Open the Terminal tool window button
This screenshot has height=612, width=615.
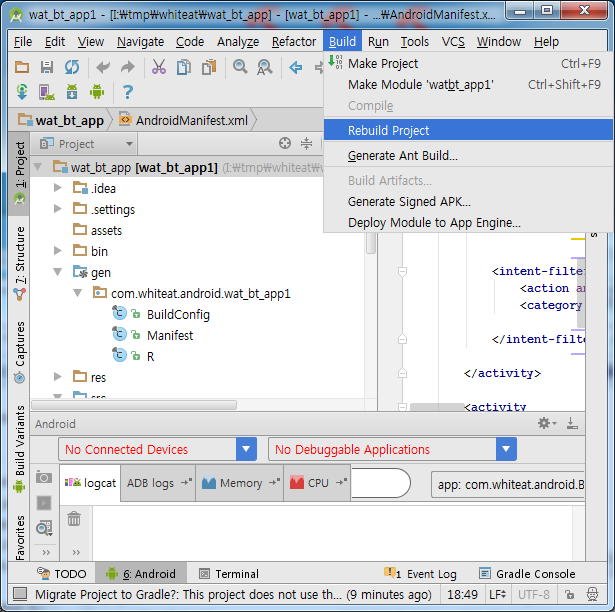coord(229,574)
